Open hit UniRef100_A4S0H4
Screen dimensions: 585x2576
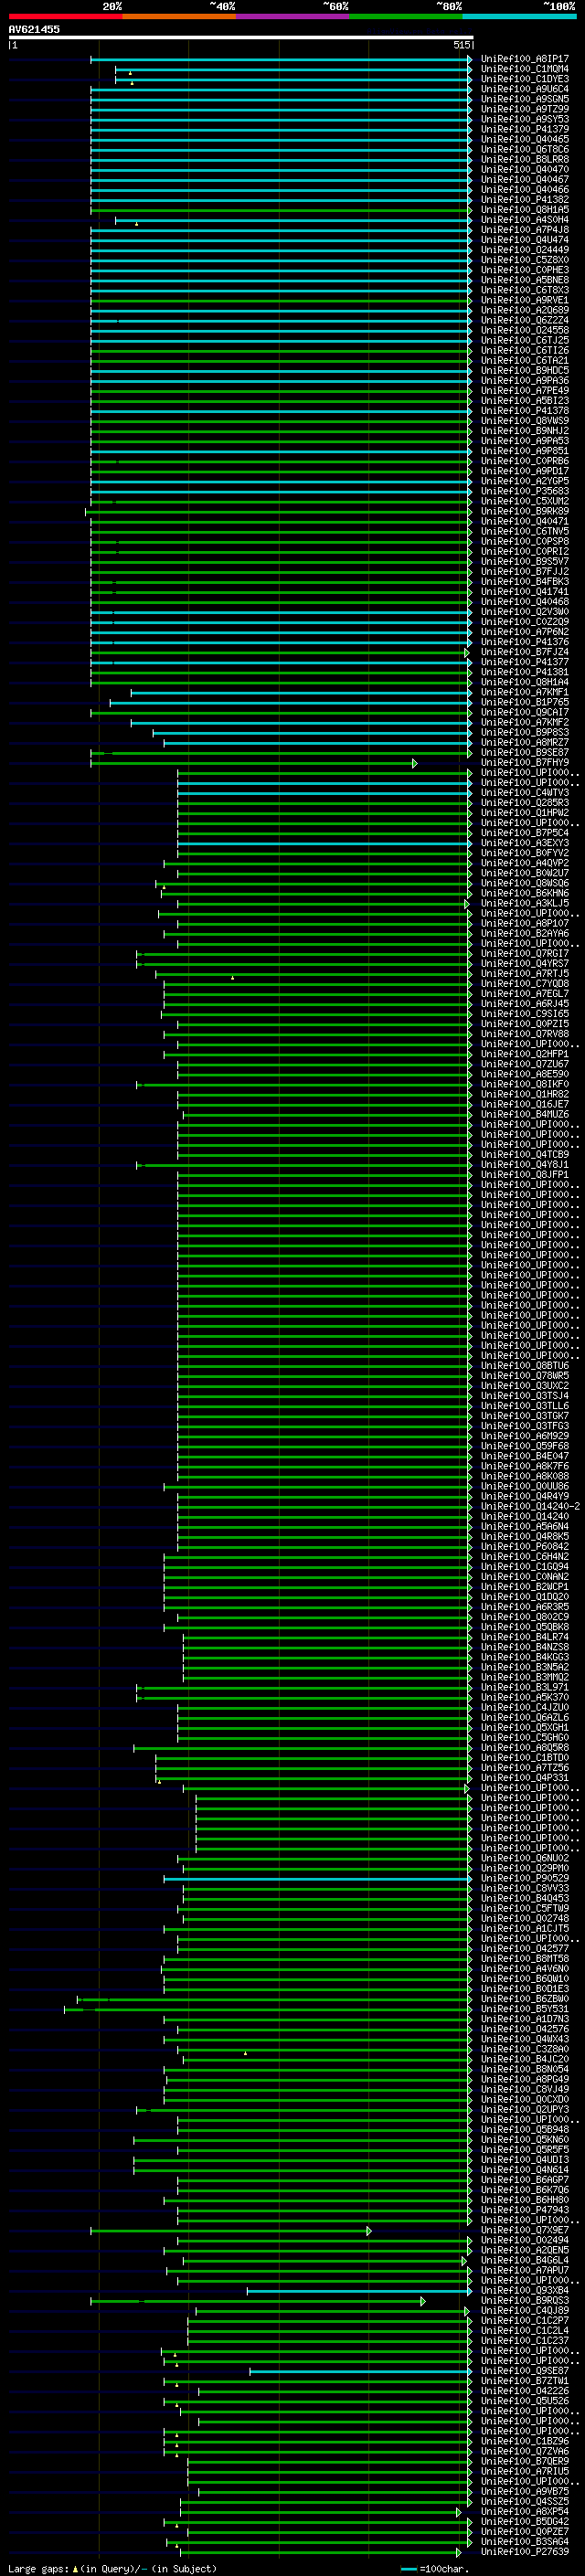click(524, 219)
